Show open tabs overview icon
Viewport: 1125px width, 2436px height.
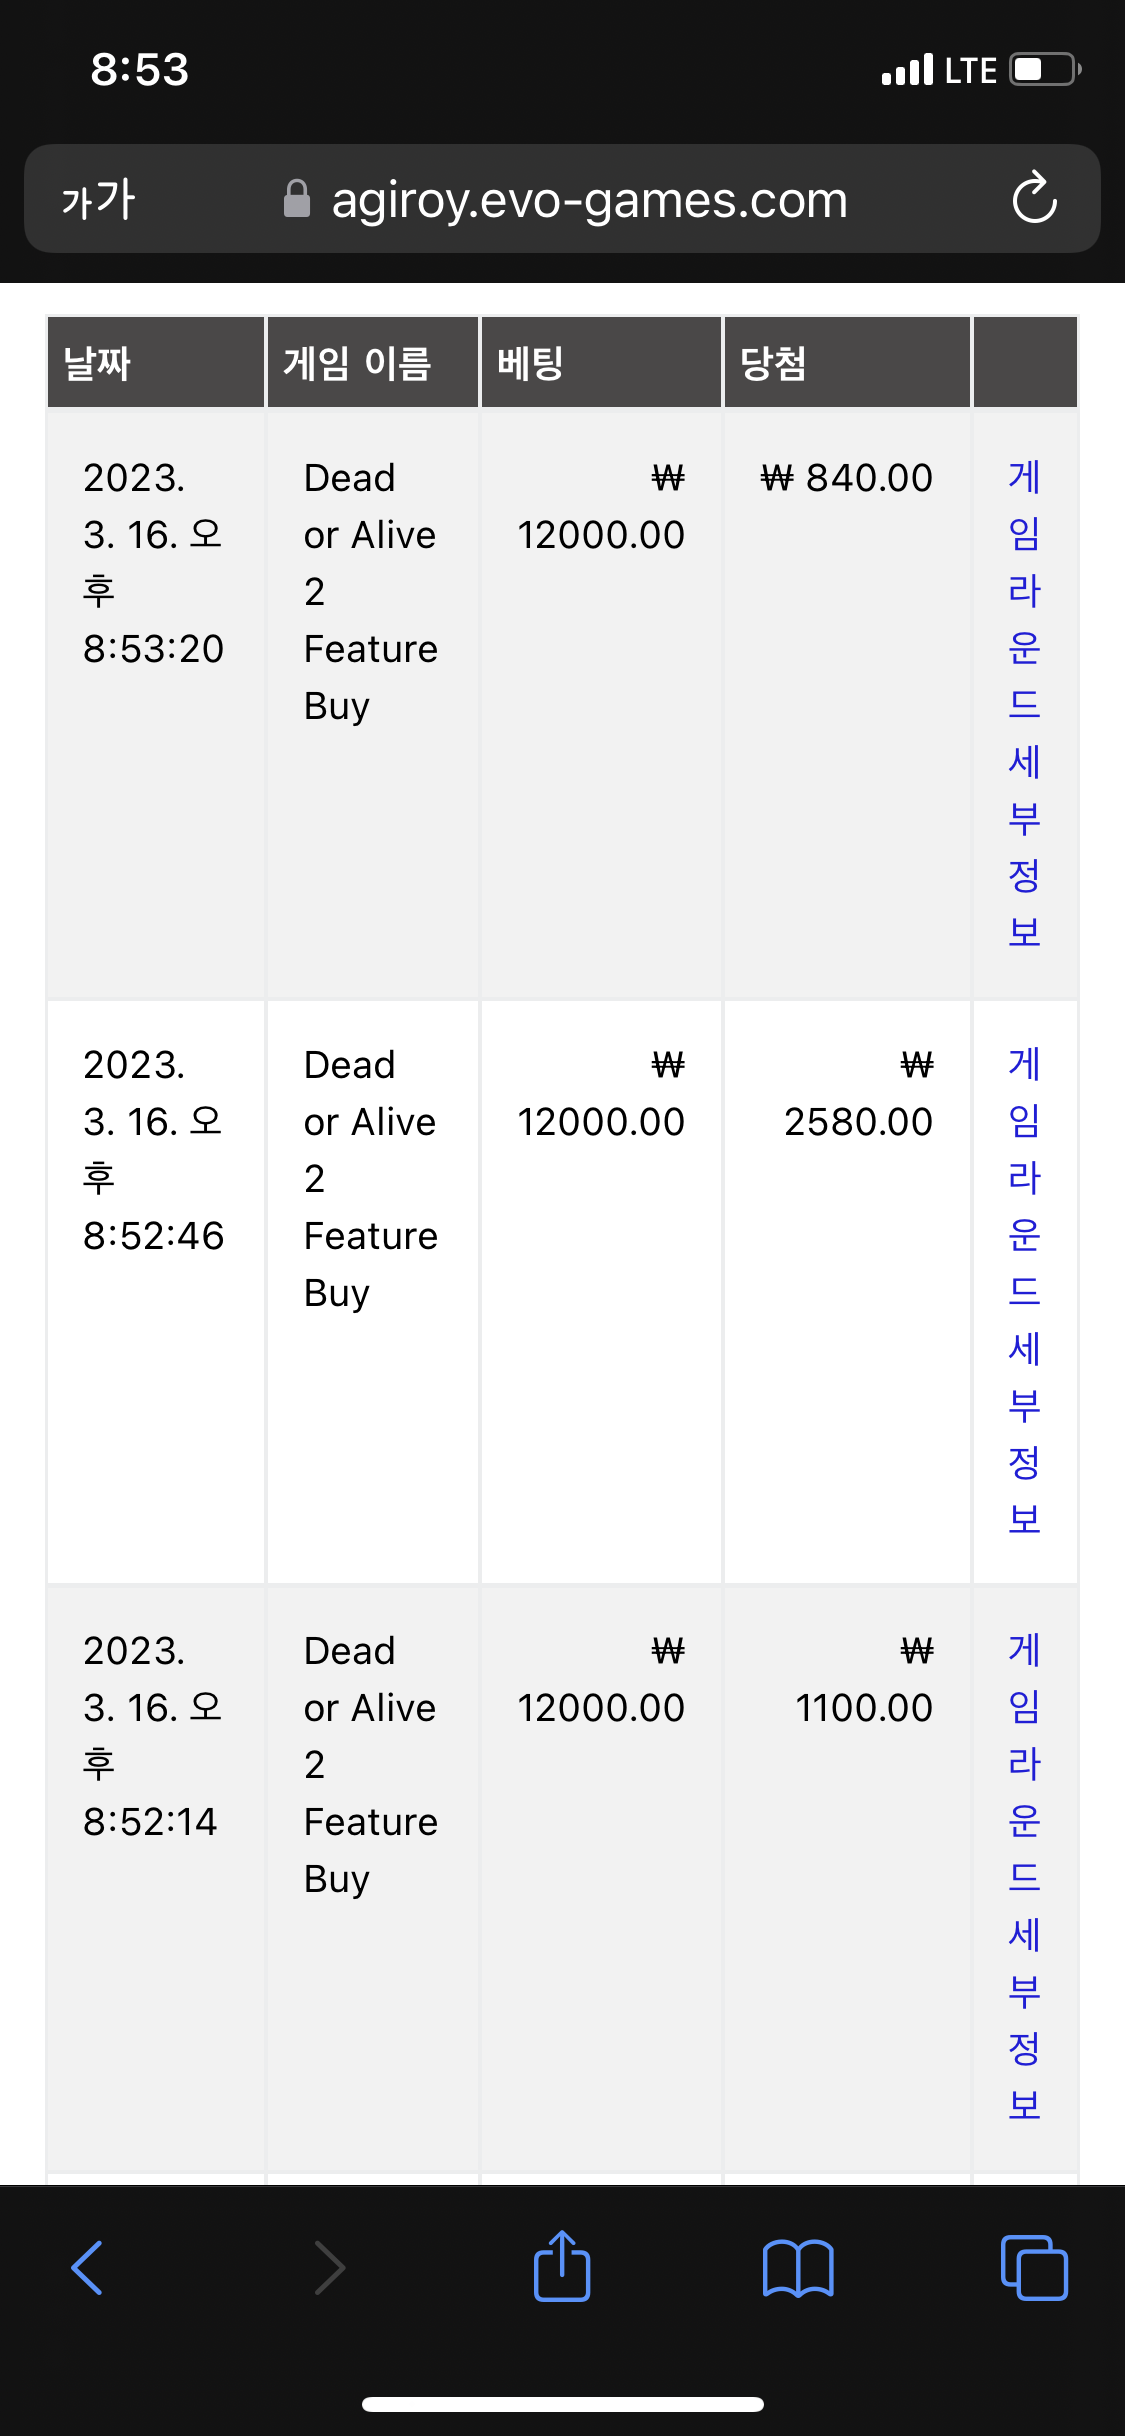click(x=1034, y=2268)
